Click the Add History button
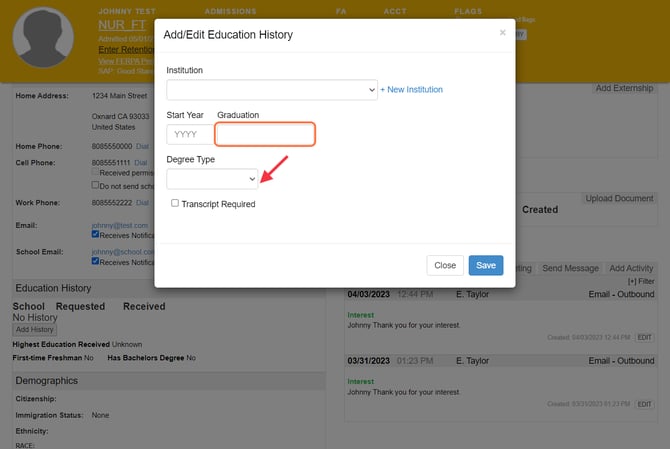 click(35, 329)
